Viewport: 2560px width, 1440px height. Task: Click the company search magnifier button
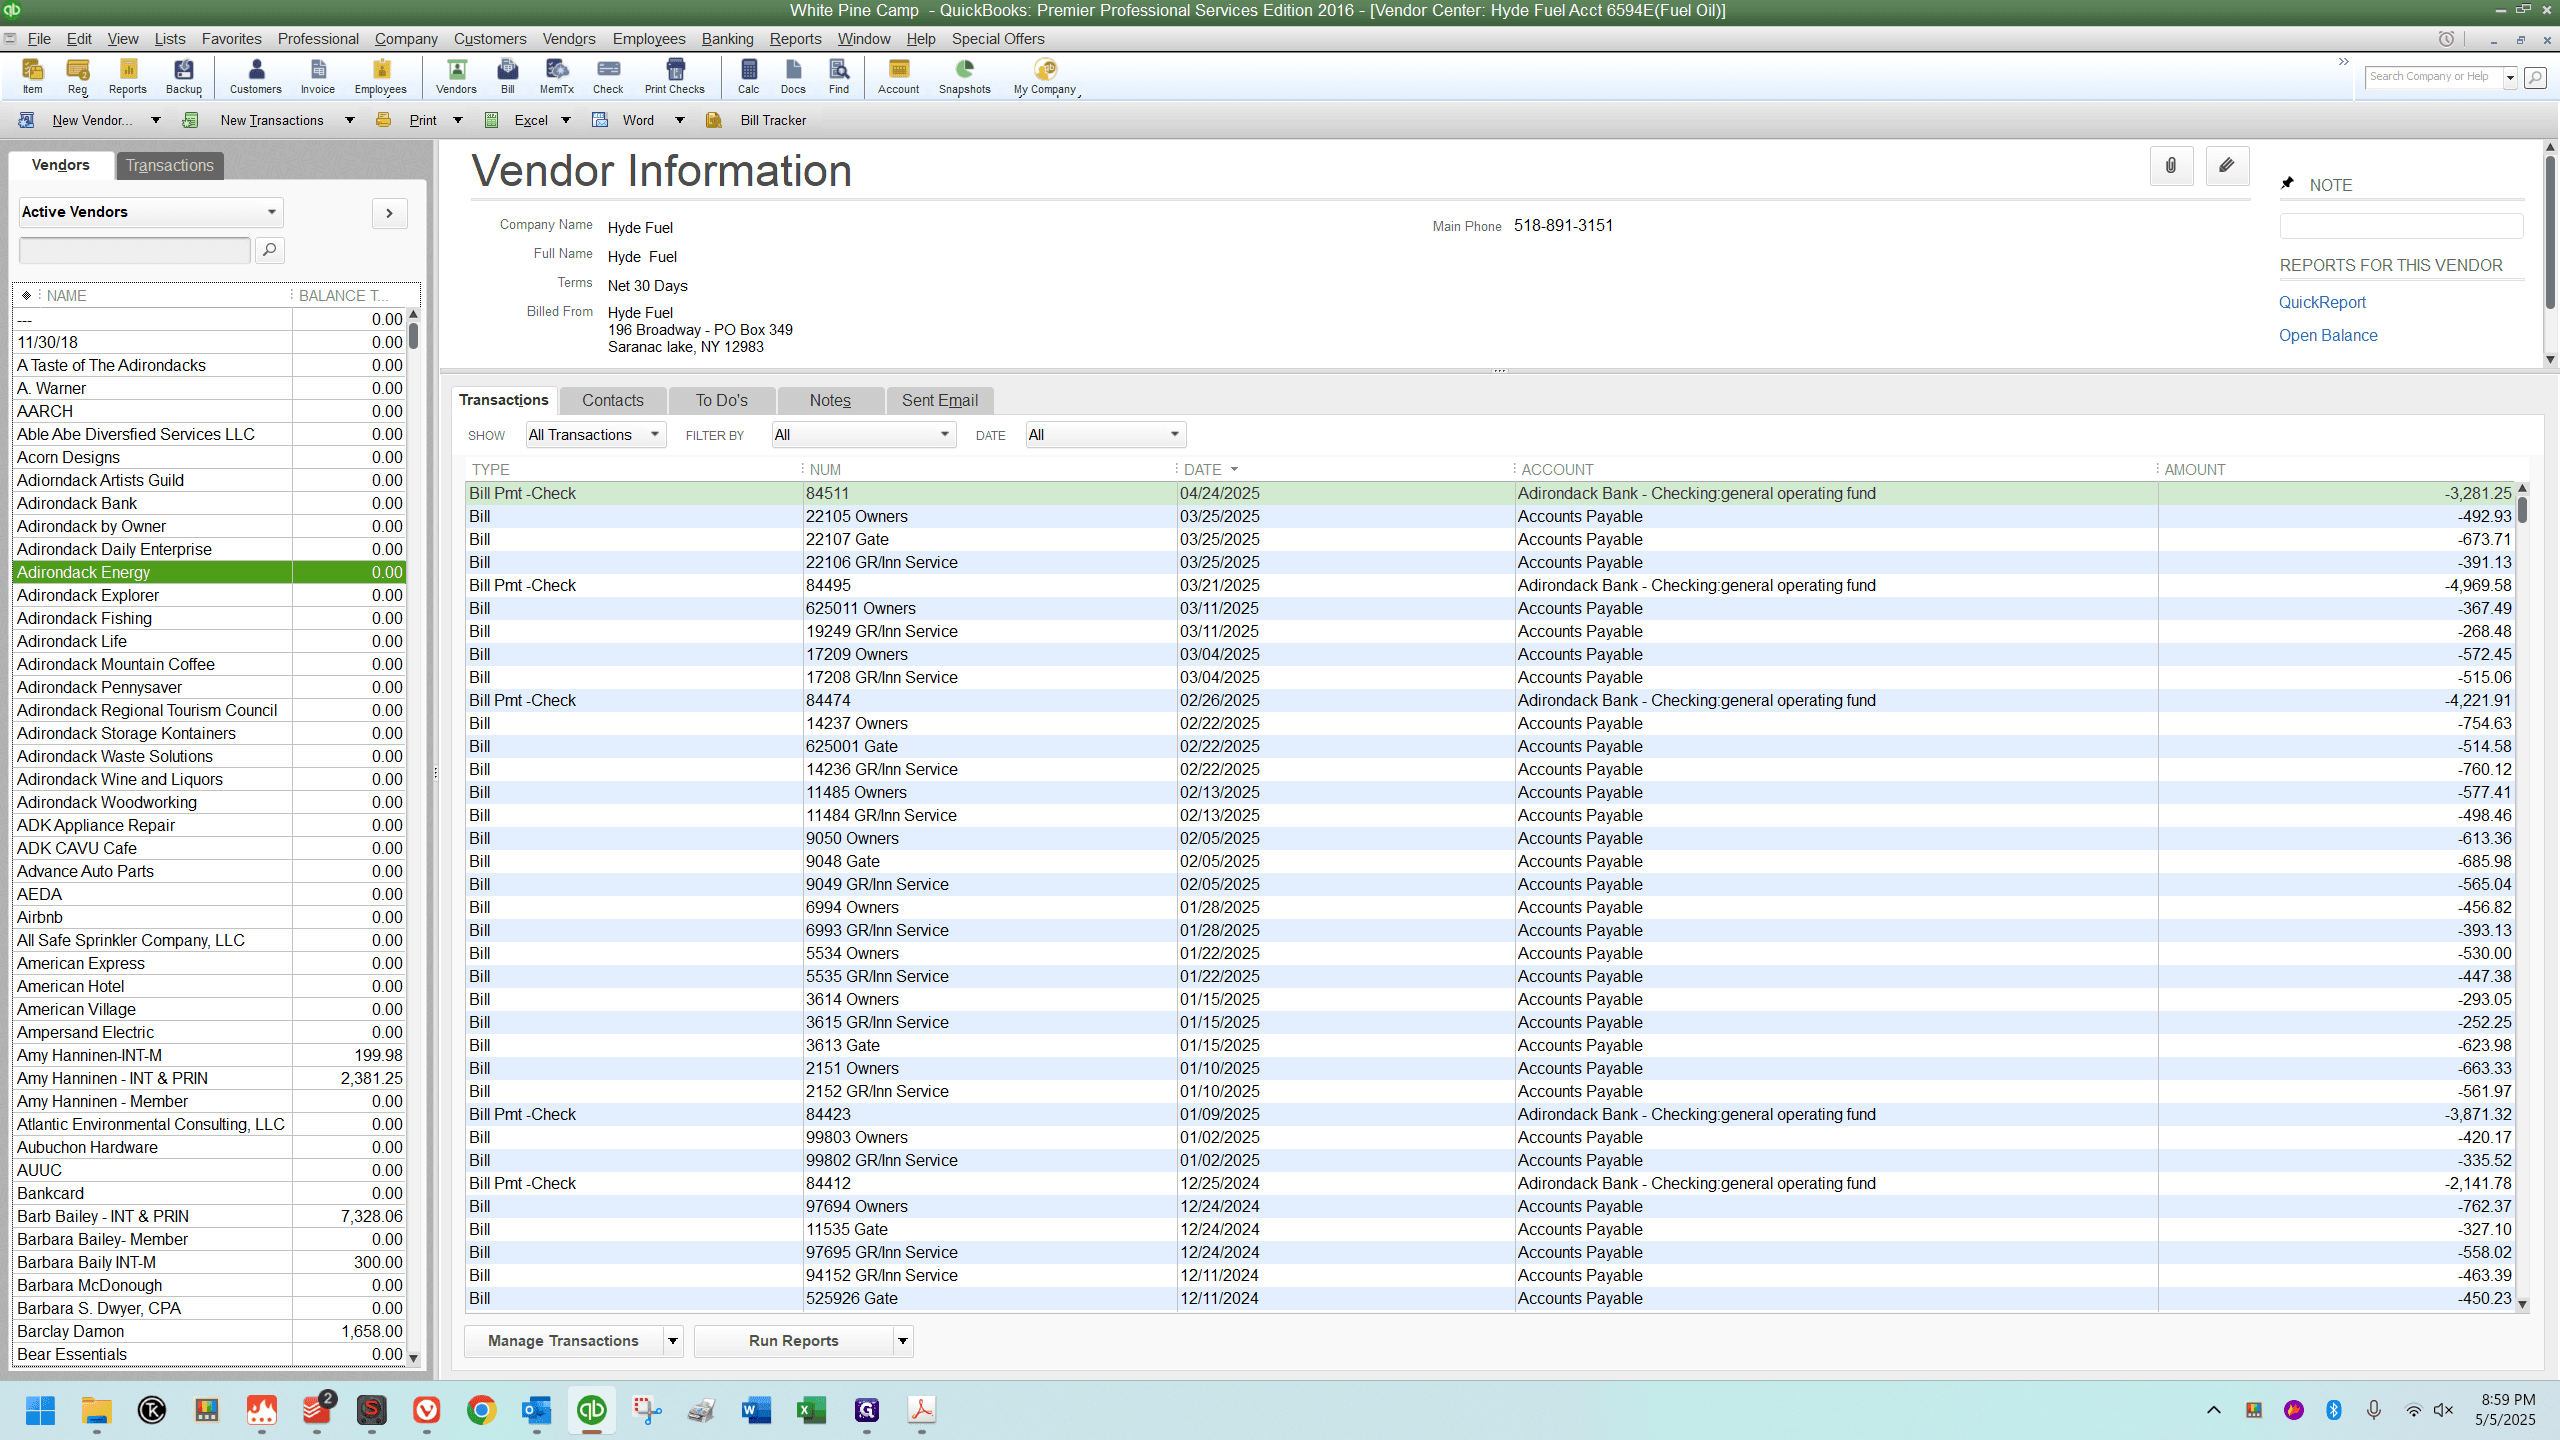(x=2535, y=77)
